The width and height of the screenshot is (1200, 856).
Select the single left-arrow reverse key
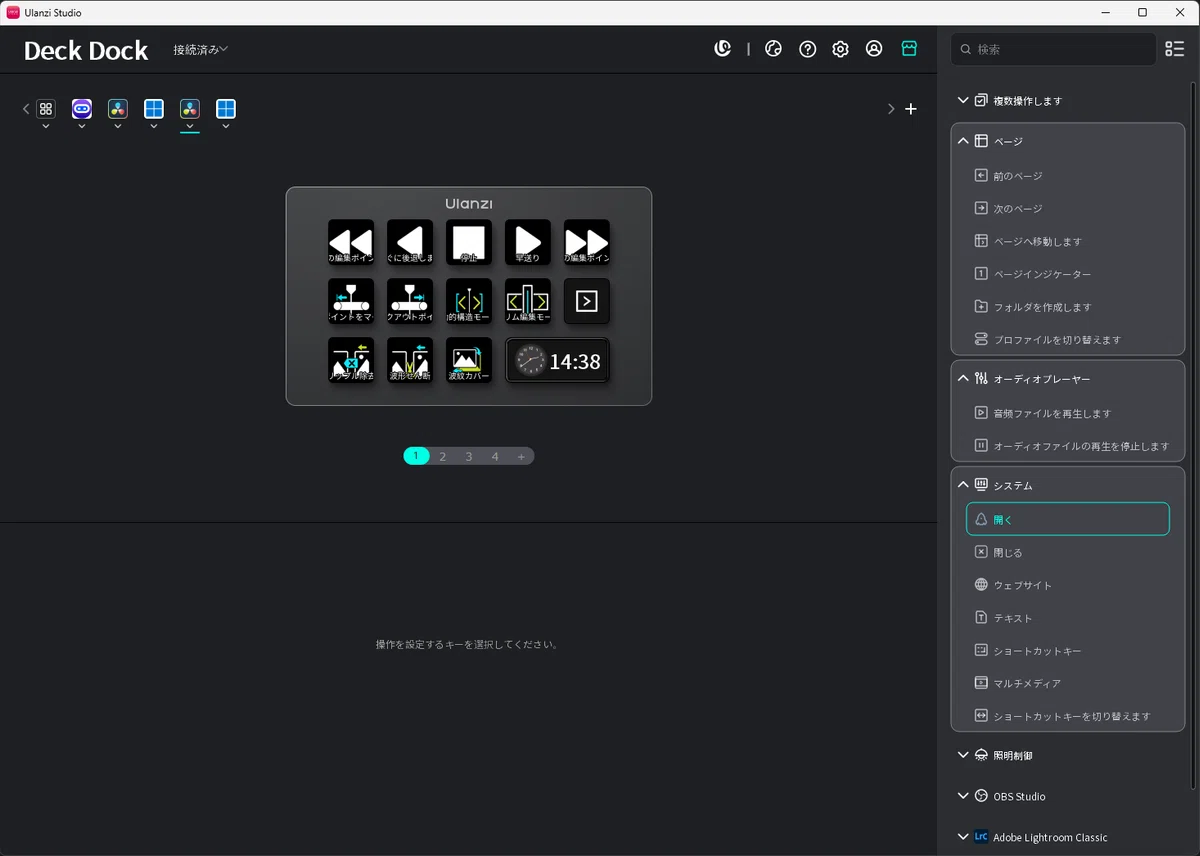point(410,242)
